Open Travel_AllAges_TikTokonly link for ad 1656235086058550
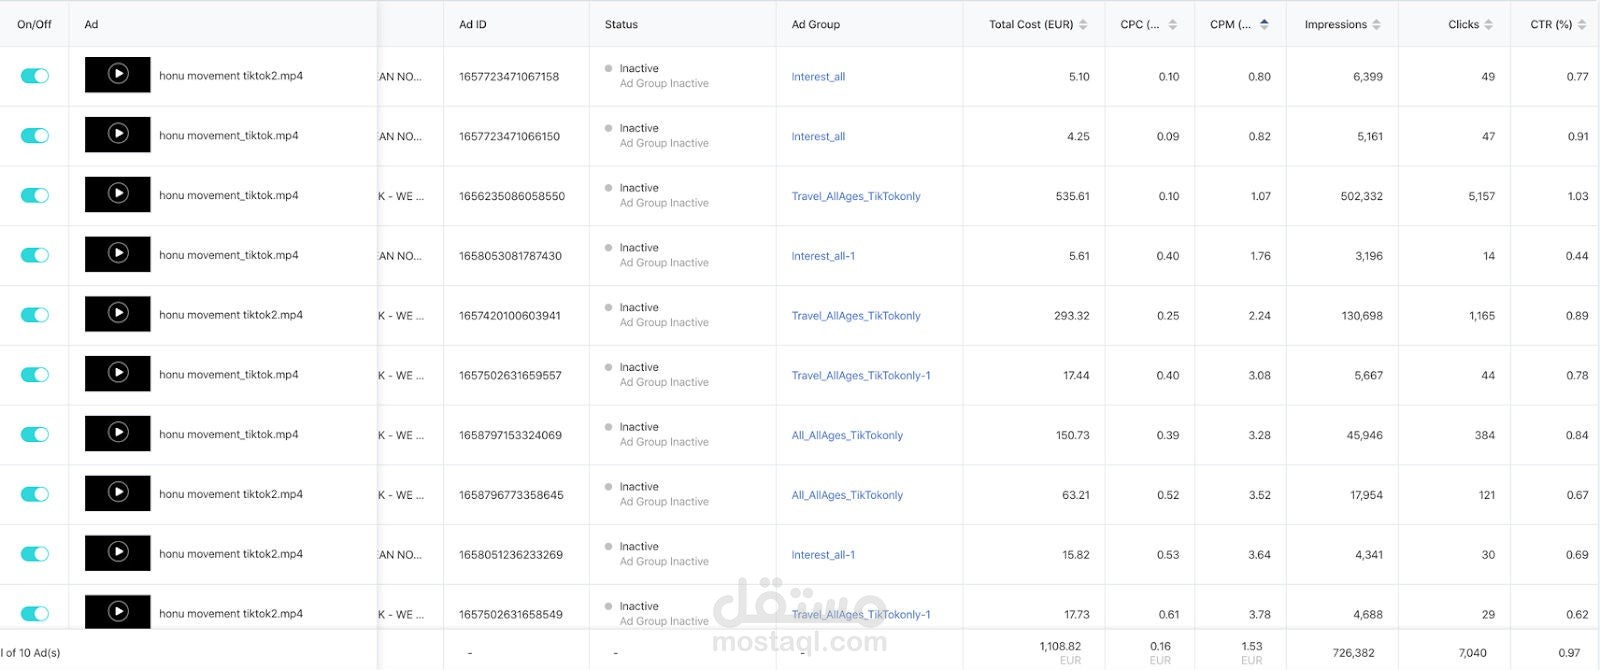 click(x=856, y=197)
